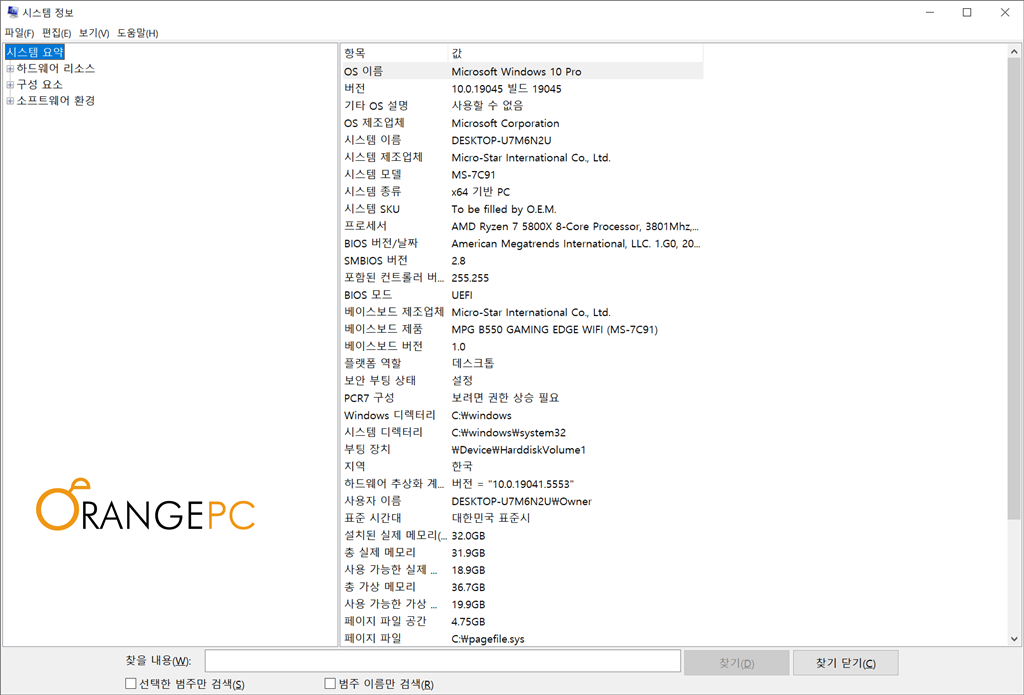Select the 지역 row
The image size is (1024, 695).
[522, 467]
